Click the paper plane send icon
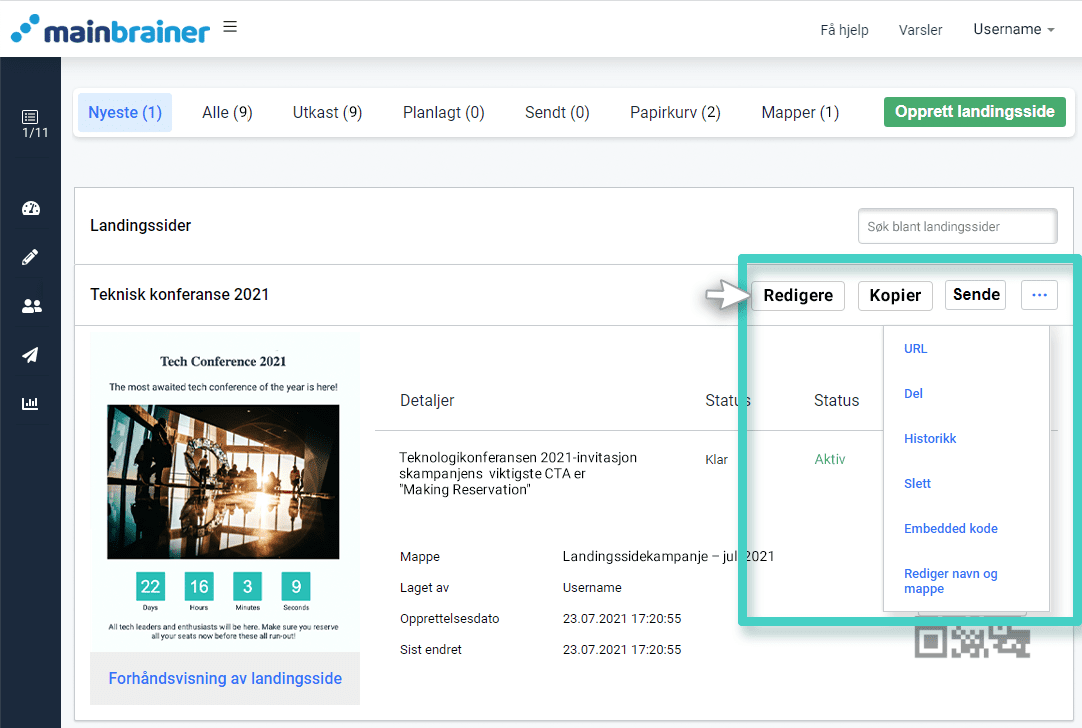This screenshot has height=728, width=1082. 30,355
